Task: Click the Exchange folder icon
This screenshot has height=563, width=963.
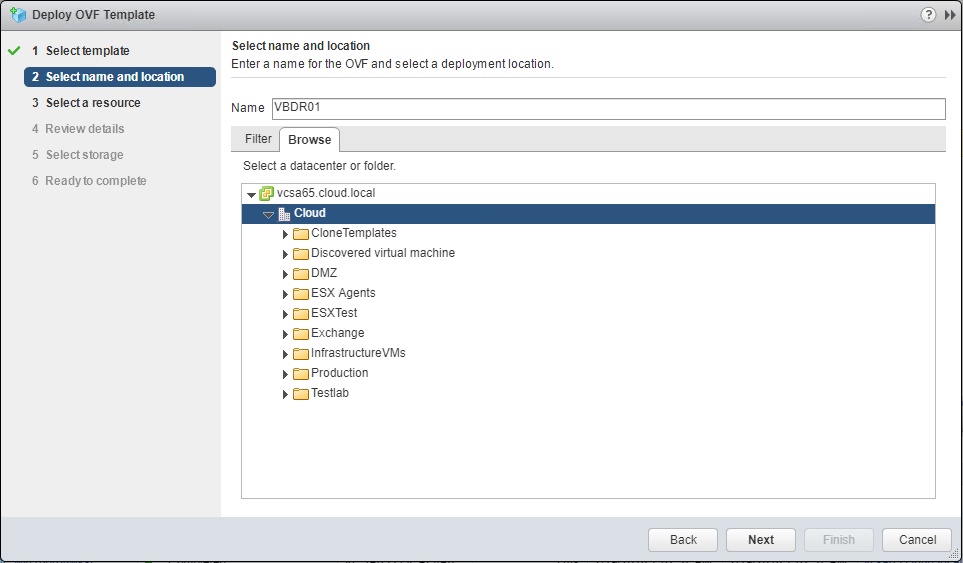Action: 301,334
